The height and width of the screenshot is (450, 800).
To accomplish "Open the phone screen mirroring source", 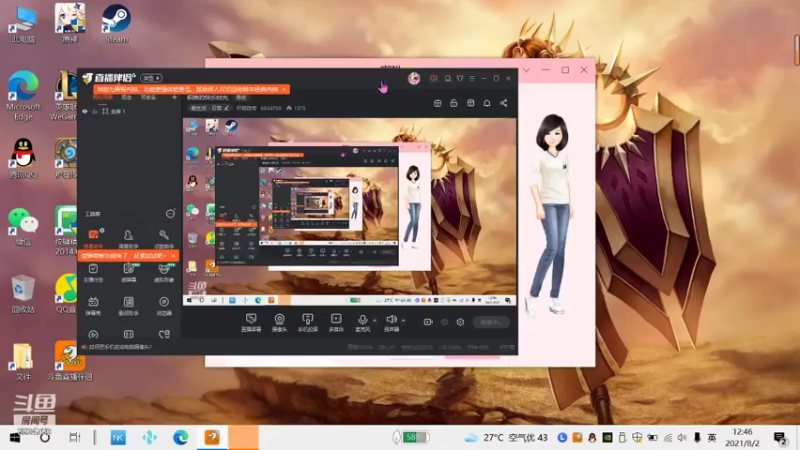I will (308, 323).
